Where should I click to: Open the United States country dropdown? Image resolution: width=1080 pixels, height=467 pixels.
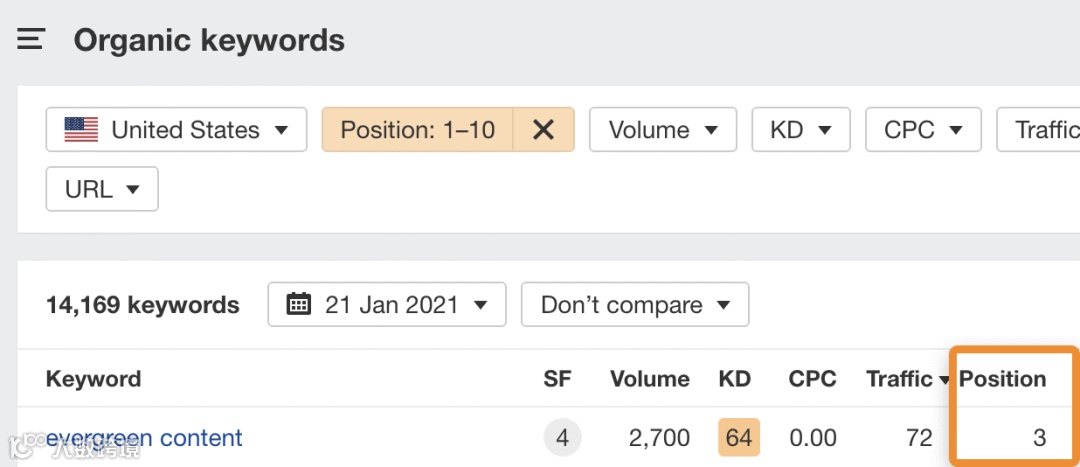[176, 130]
